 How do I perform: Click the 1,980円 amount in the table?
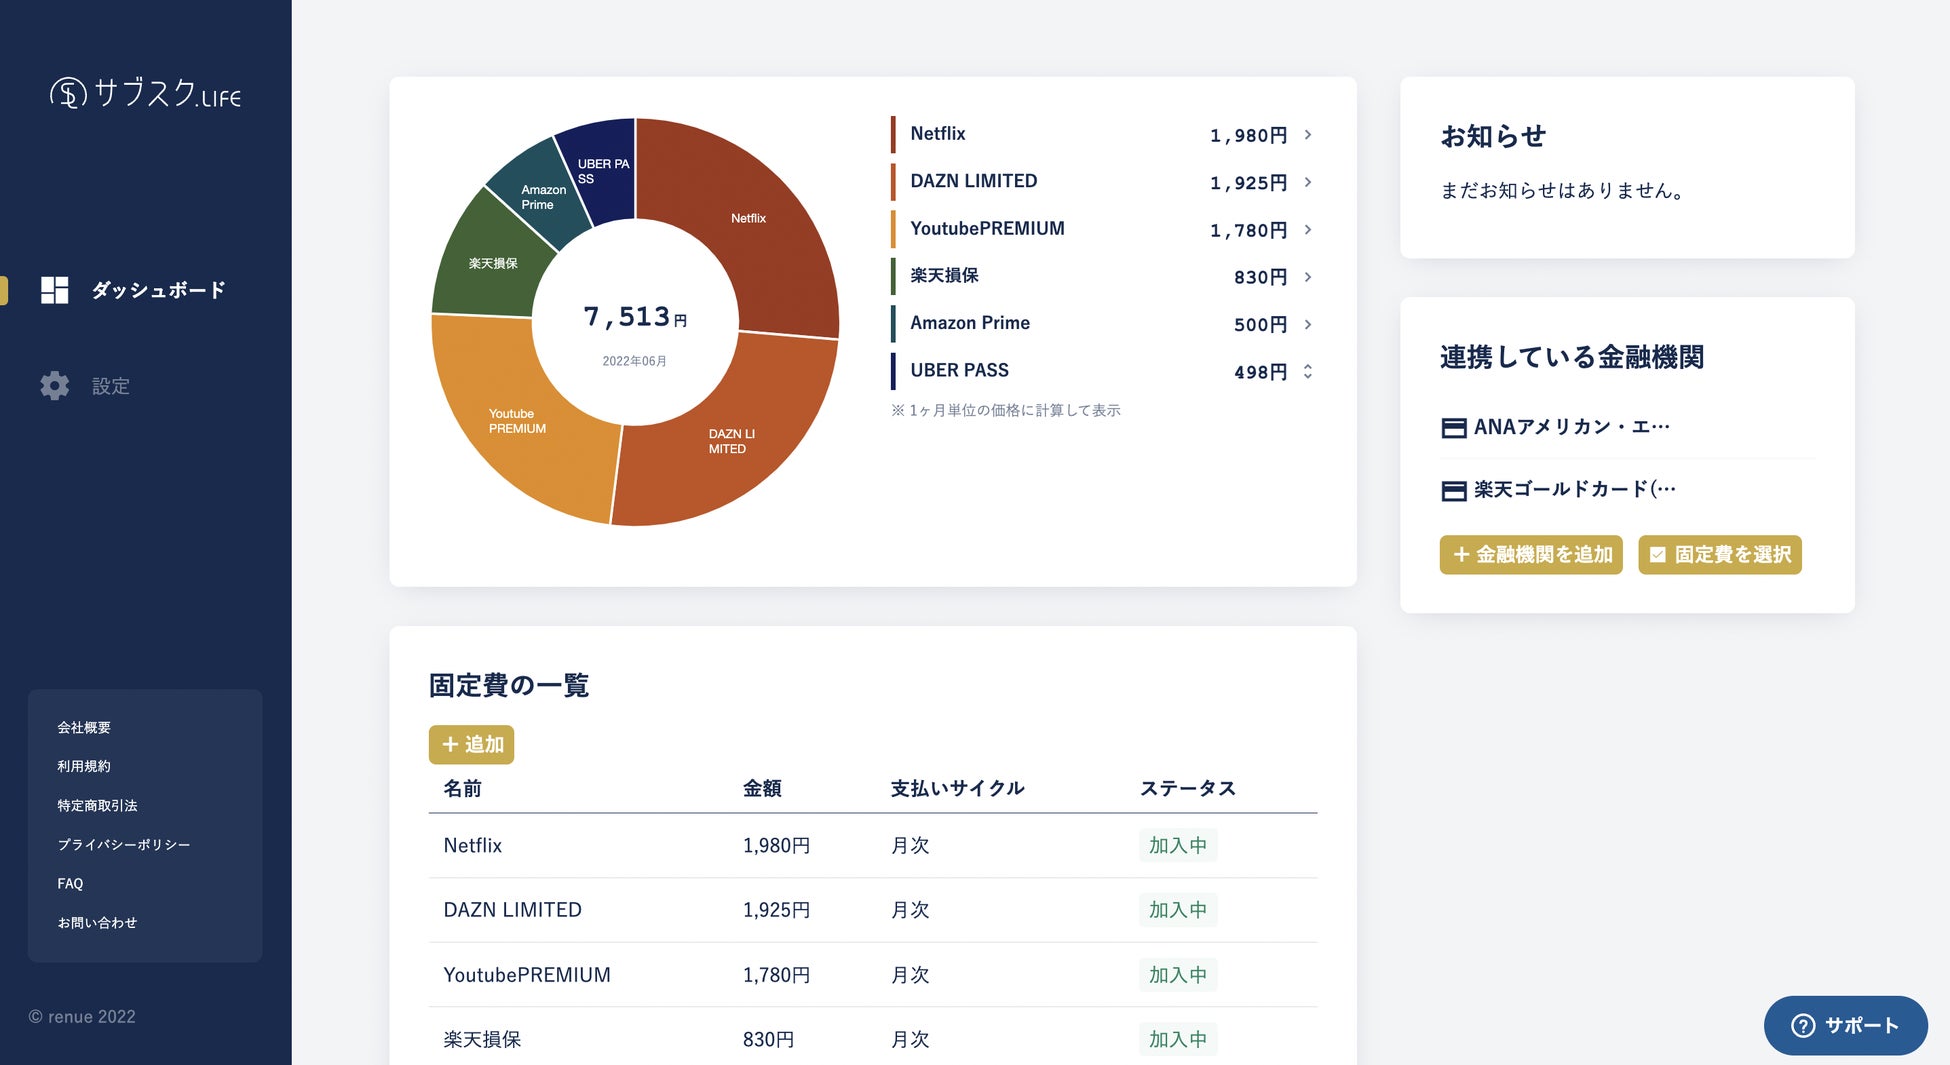(x=777, y=846)
